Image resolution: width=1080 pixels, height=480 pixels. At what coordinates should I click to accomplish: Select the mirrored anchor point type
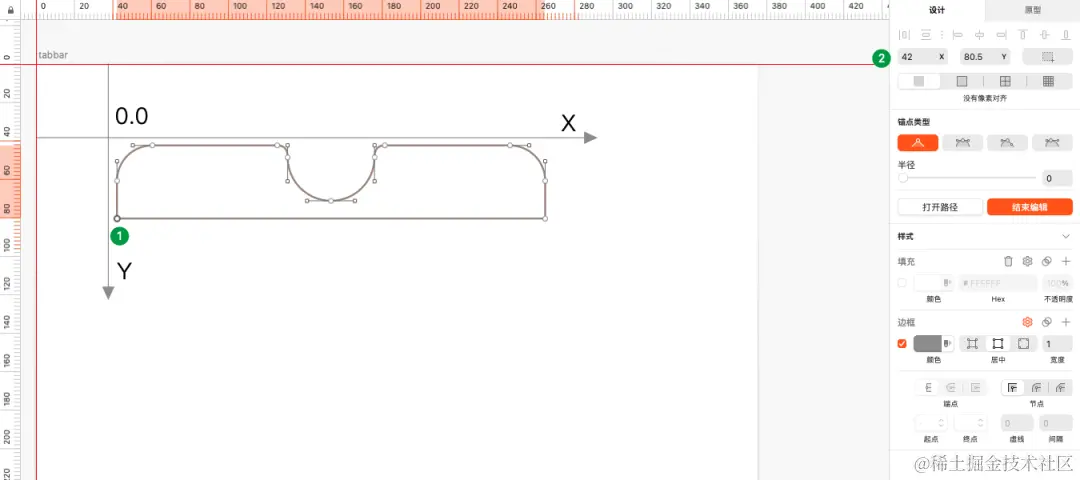click(962, 143)
